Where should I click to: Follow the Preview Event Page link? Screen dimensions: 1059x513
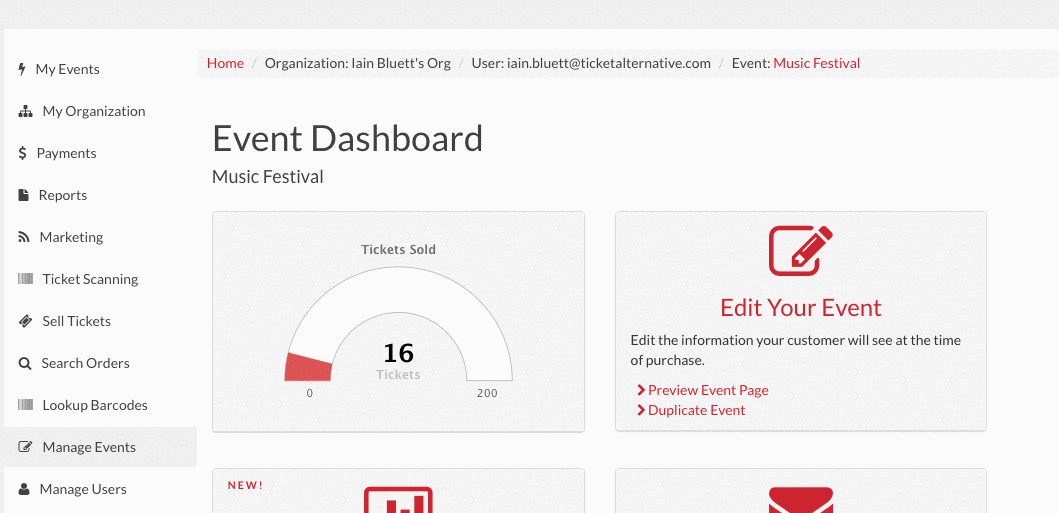click(x=708, y=390)
